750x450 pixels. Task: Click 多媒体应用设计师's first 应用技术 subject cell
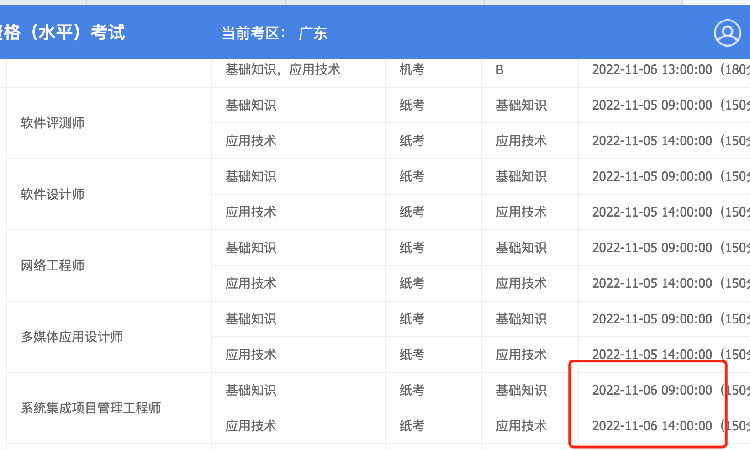click(x=251, y=354)
